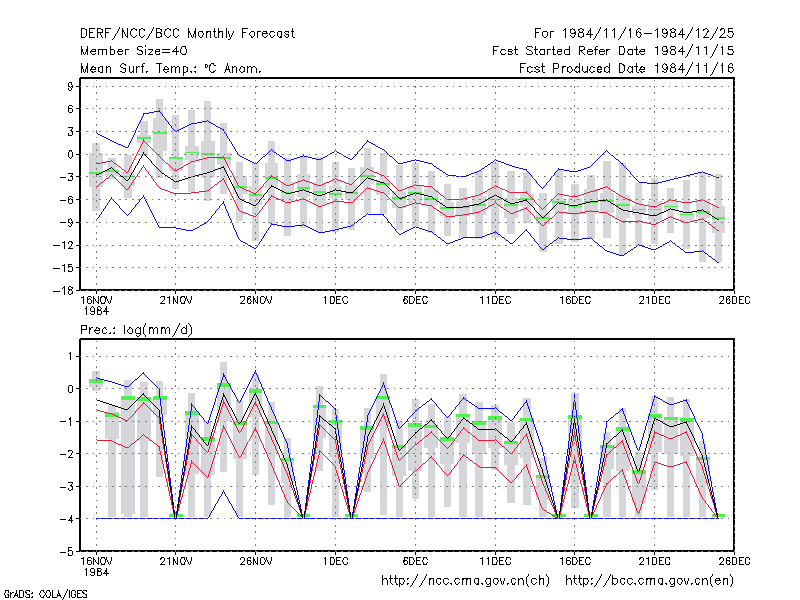Click the Mean Surf. Temp. anomaly label
800x600 pixels.
pos(171,68)
